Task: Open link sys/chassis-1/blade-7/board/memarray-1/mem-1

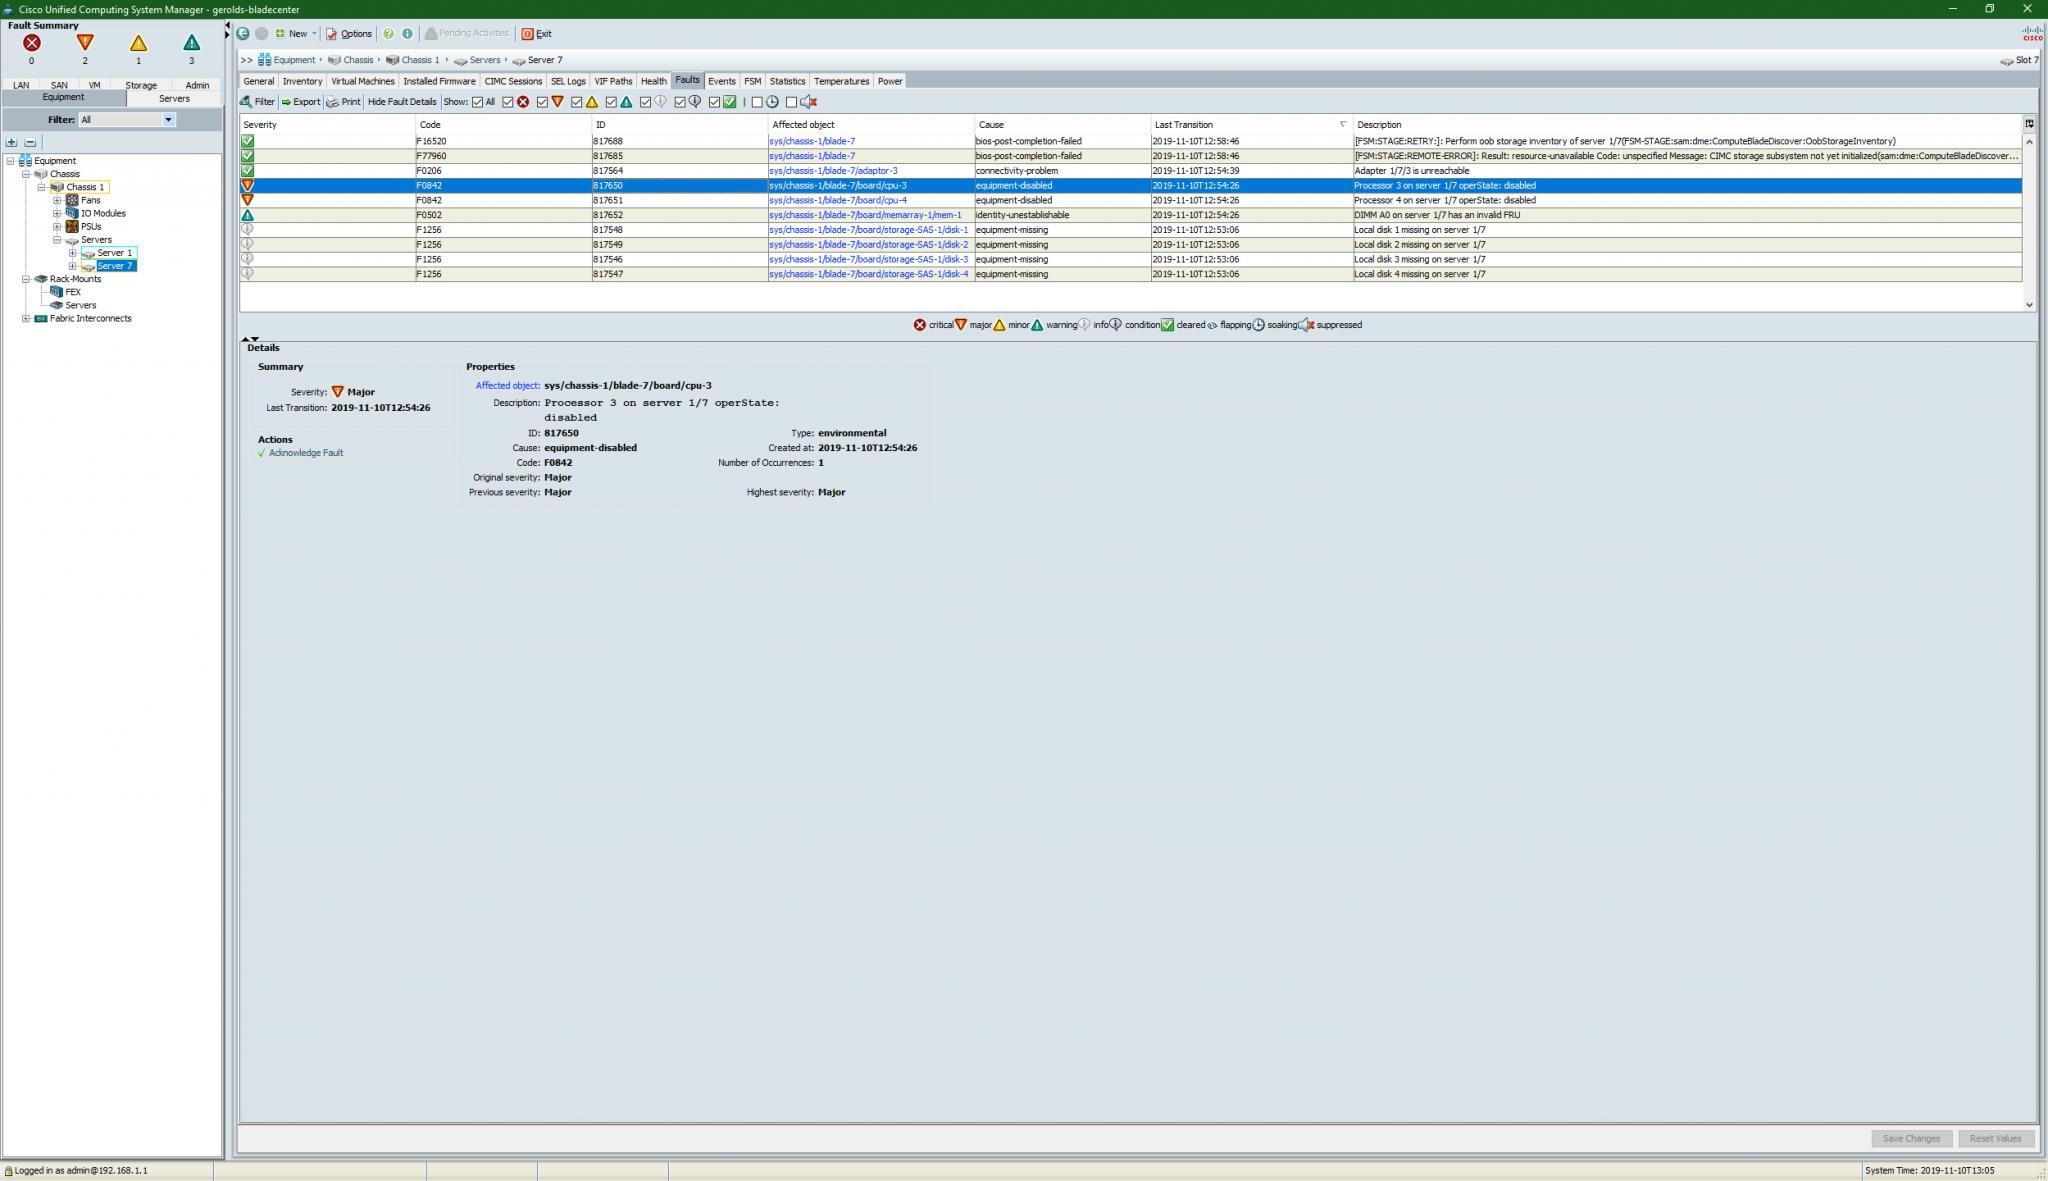Action: pyautogui.click(x=865, y=215)
